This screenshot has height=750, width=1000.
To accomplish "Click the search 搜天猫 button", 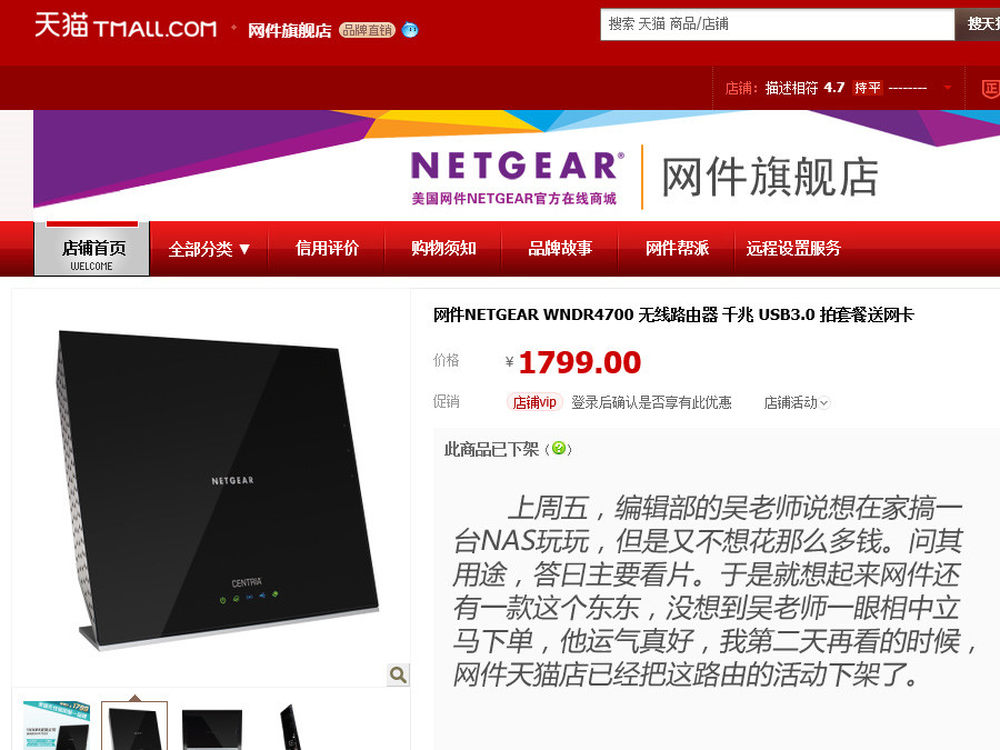I will [978, 24].
